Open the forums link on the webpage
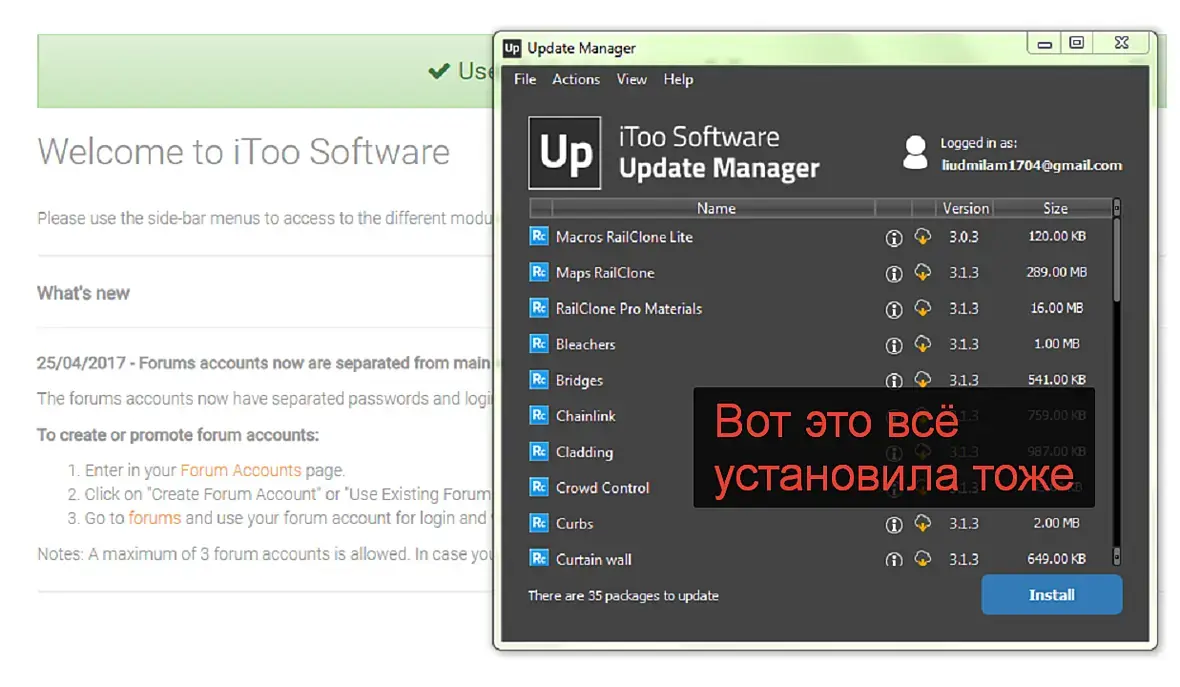 click(x=154, y=518)
